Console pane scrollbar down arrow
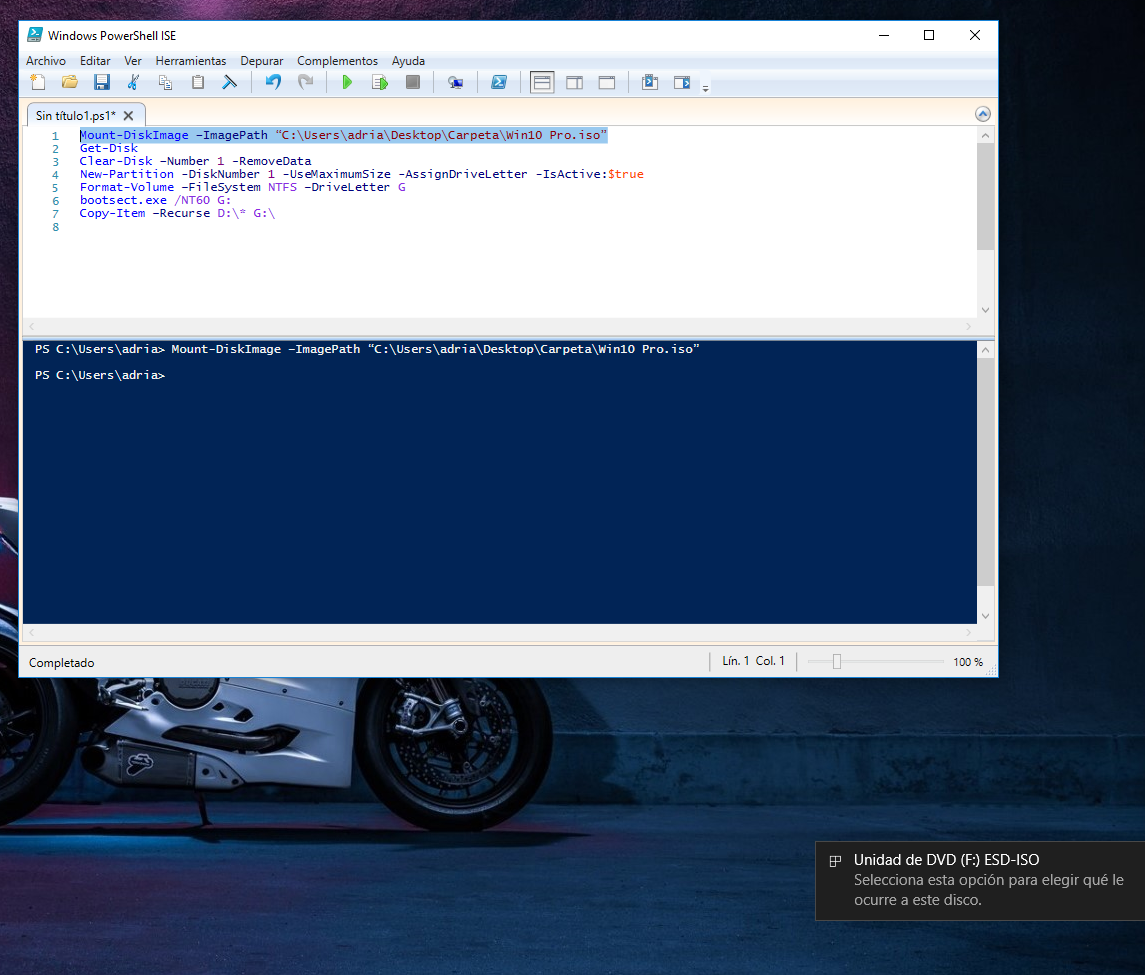1145x975 pixels. click(x=985, y=616)
